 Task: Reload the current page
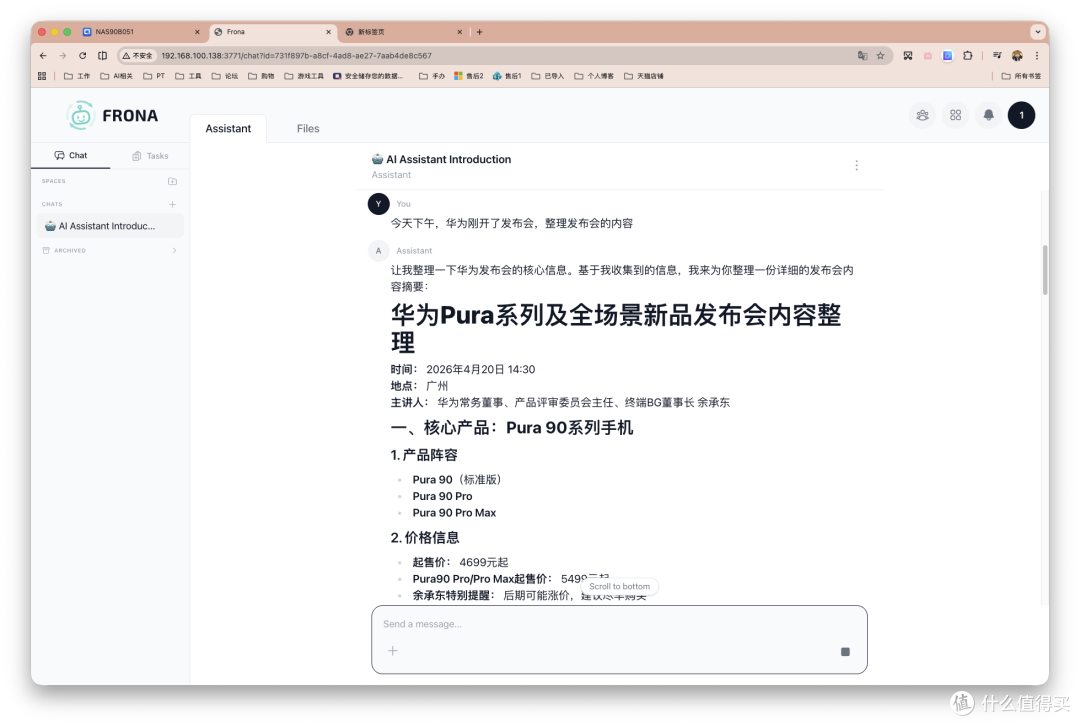click(x=83, y=56)
